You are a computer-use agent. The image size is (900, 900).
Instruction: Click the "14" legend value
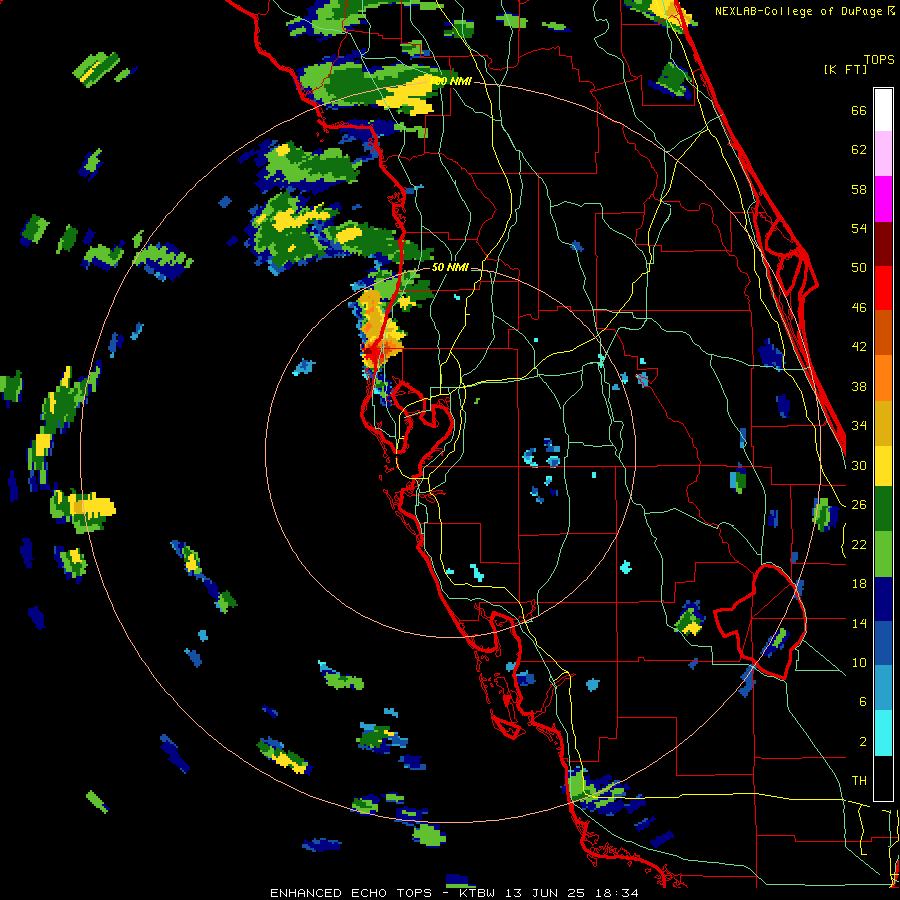859,623
